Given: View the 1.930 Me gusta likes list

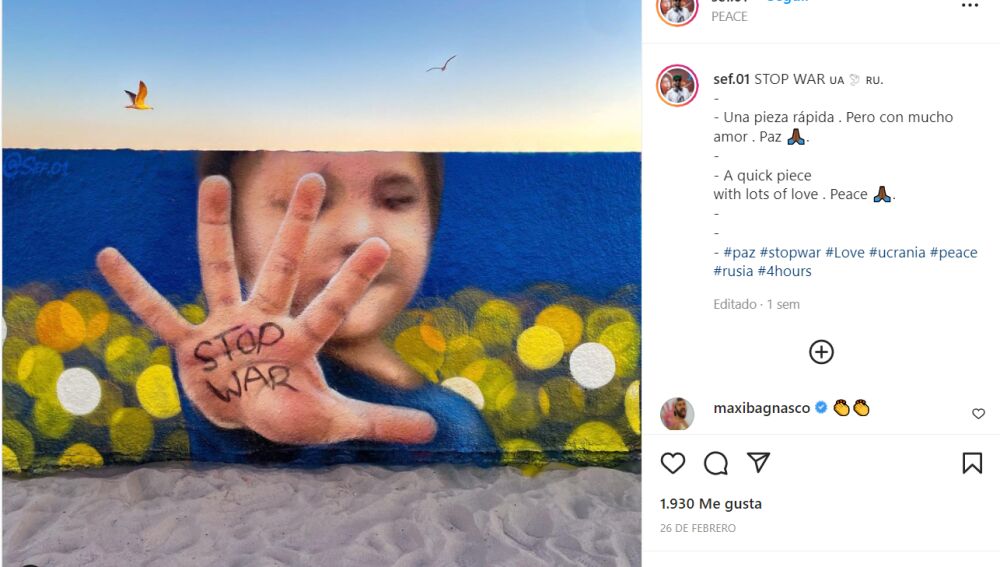Looking at the screenshot, I should pyautogui.click(x=711, y=504).
